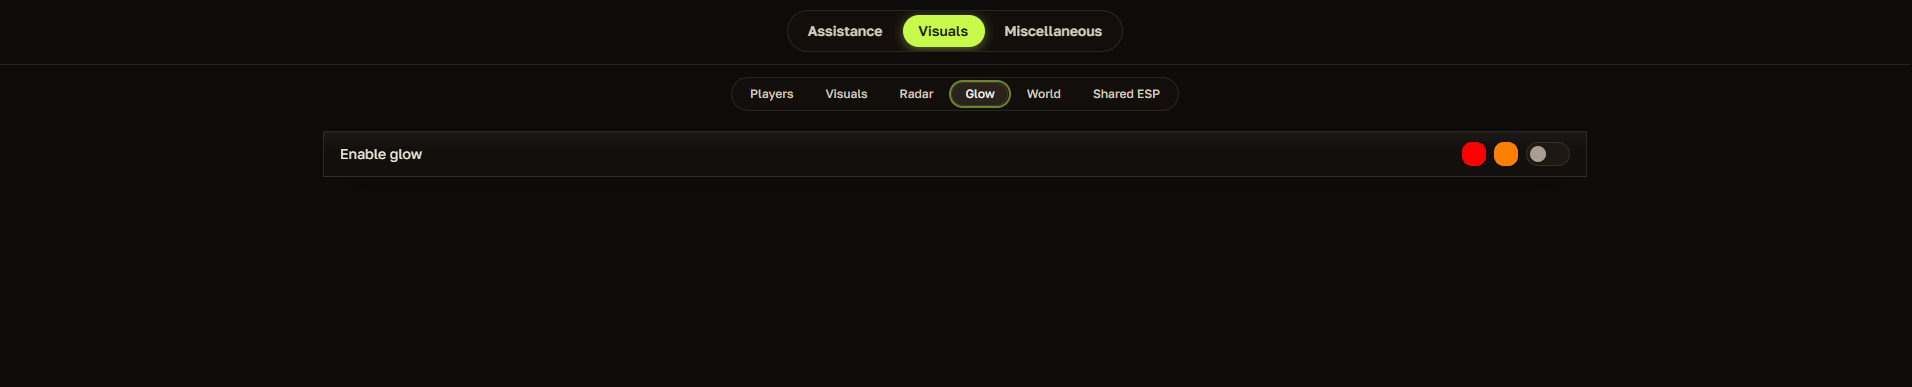Screen dimensions: 1912x387
Task: Switch to the Miscellaneous tab
Action: [x=1053, y=31]
